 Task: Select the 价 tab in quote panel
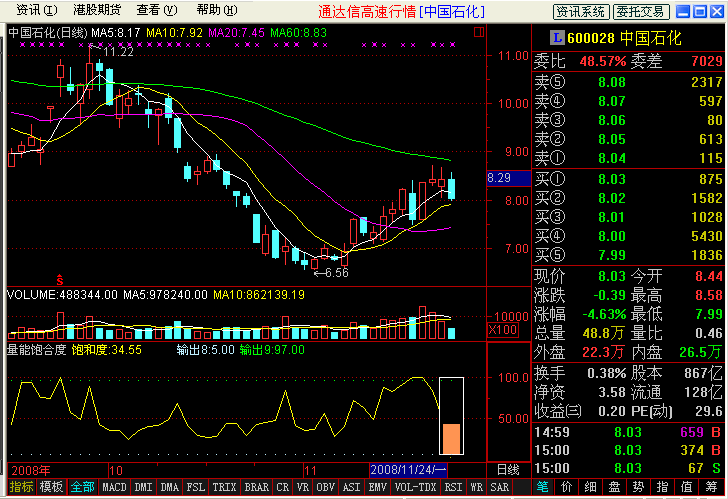[x=566, y=487]
